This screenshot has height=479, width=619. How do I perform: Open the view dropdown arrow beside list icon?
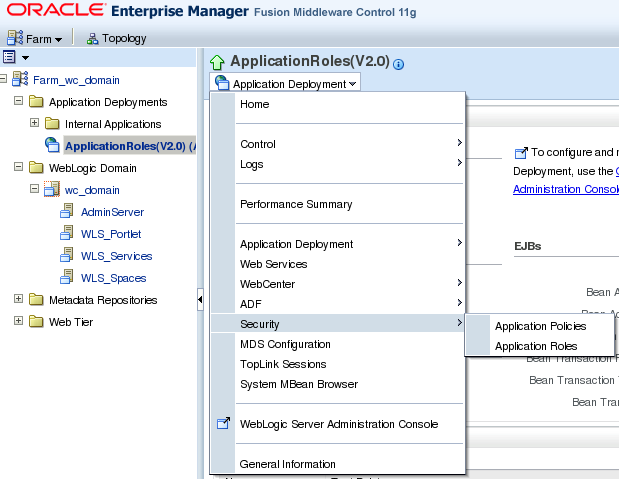tap(25, 58)
